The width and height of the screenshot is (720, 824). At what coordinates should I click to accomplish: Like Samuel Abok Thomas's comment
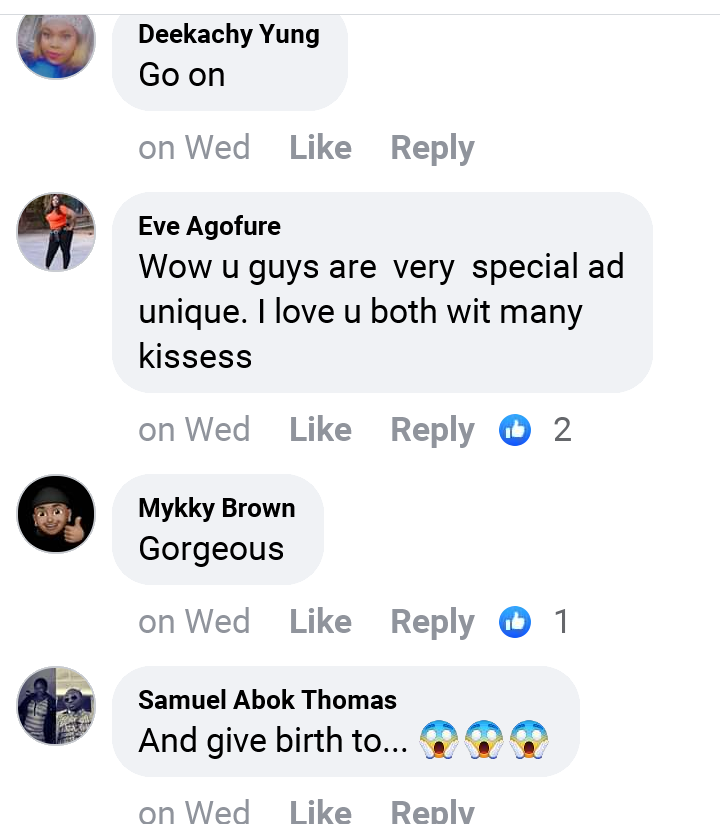pos(320,811)
